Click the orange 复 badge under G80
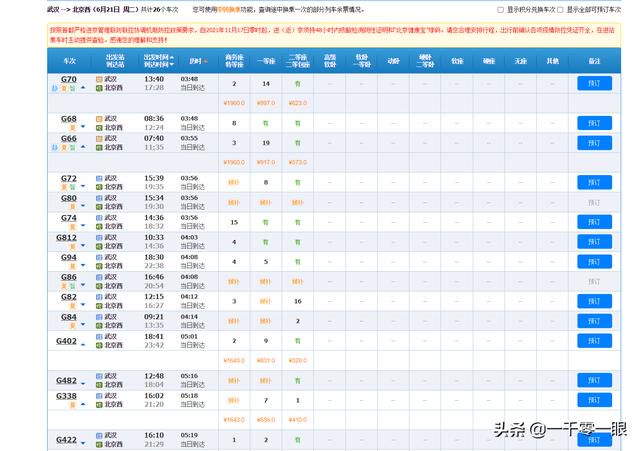This screenshot has height=451, width=640. coord(73,207)
